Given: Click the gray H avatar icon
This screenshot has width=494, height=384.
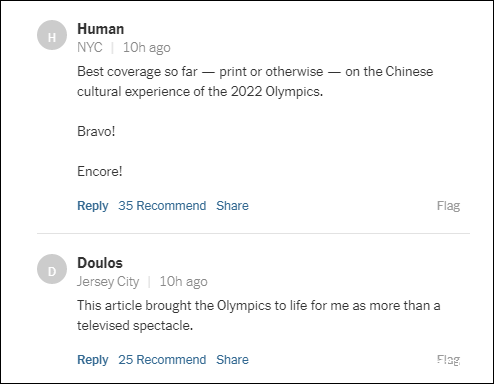Looking at the screenshot, I should (x=52, y=35).
